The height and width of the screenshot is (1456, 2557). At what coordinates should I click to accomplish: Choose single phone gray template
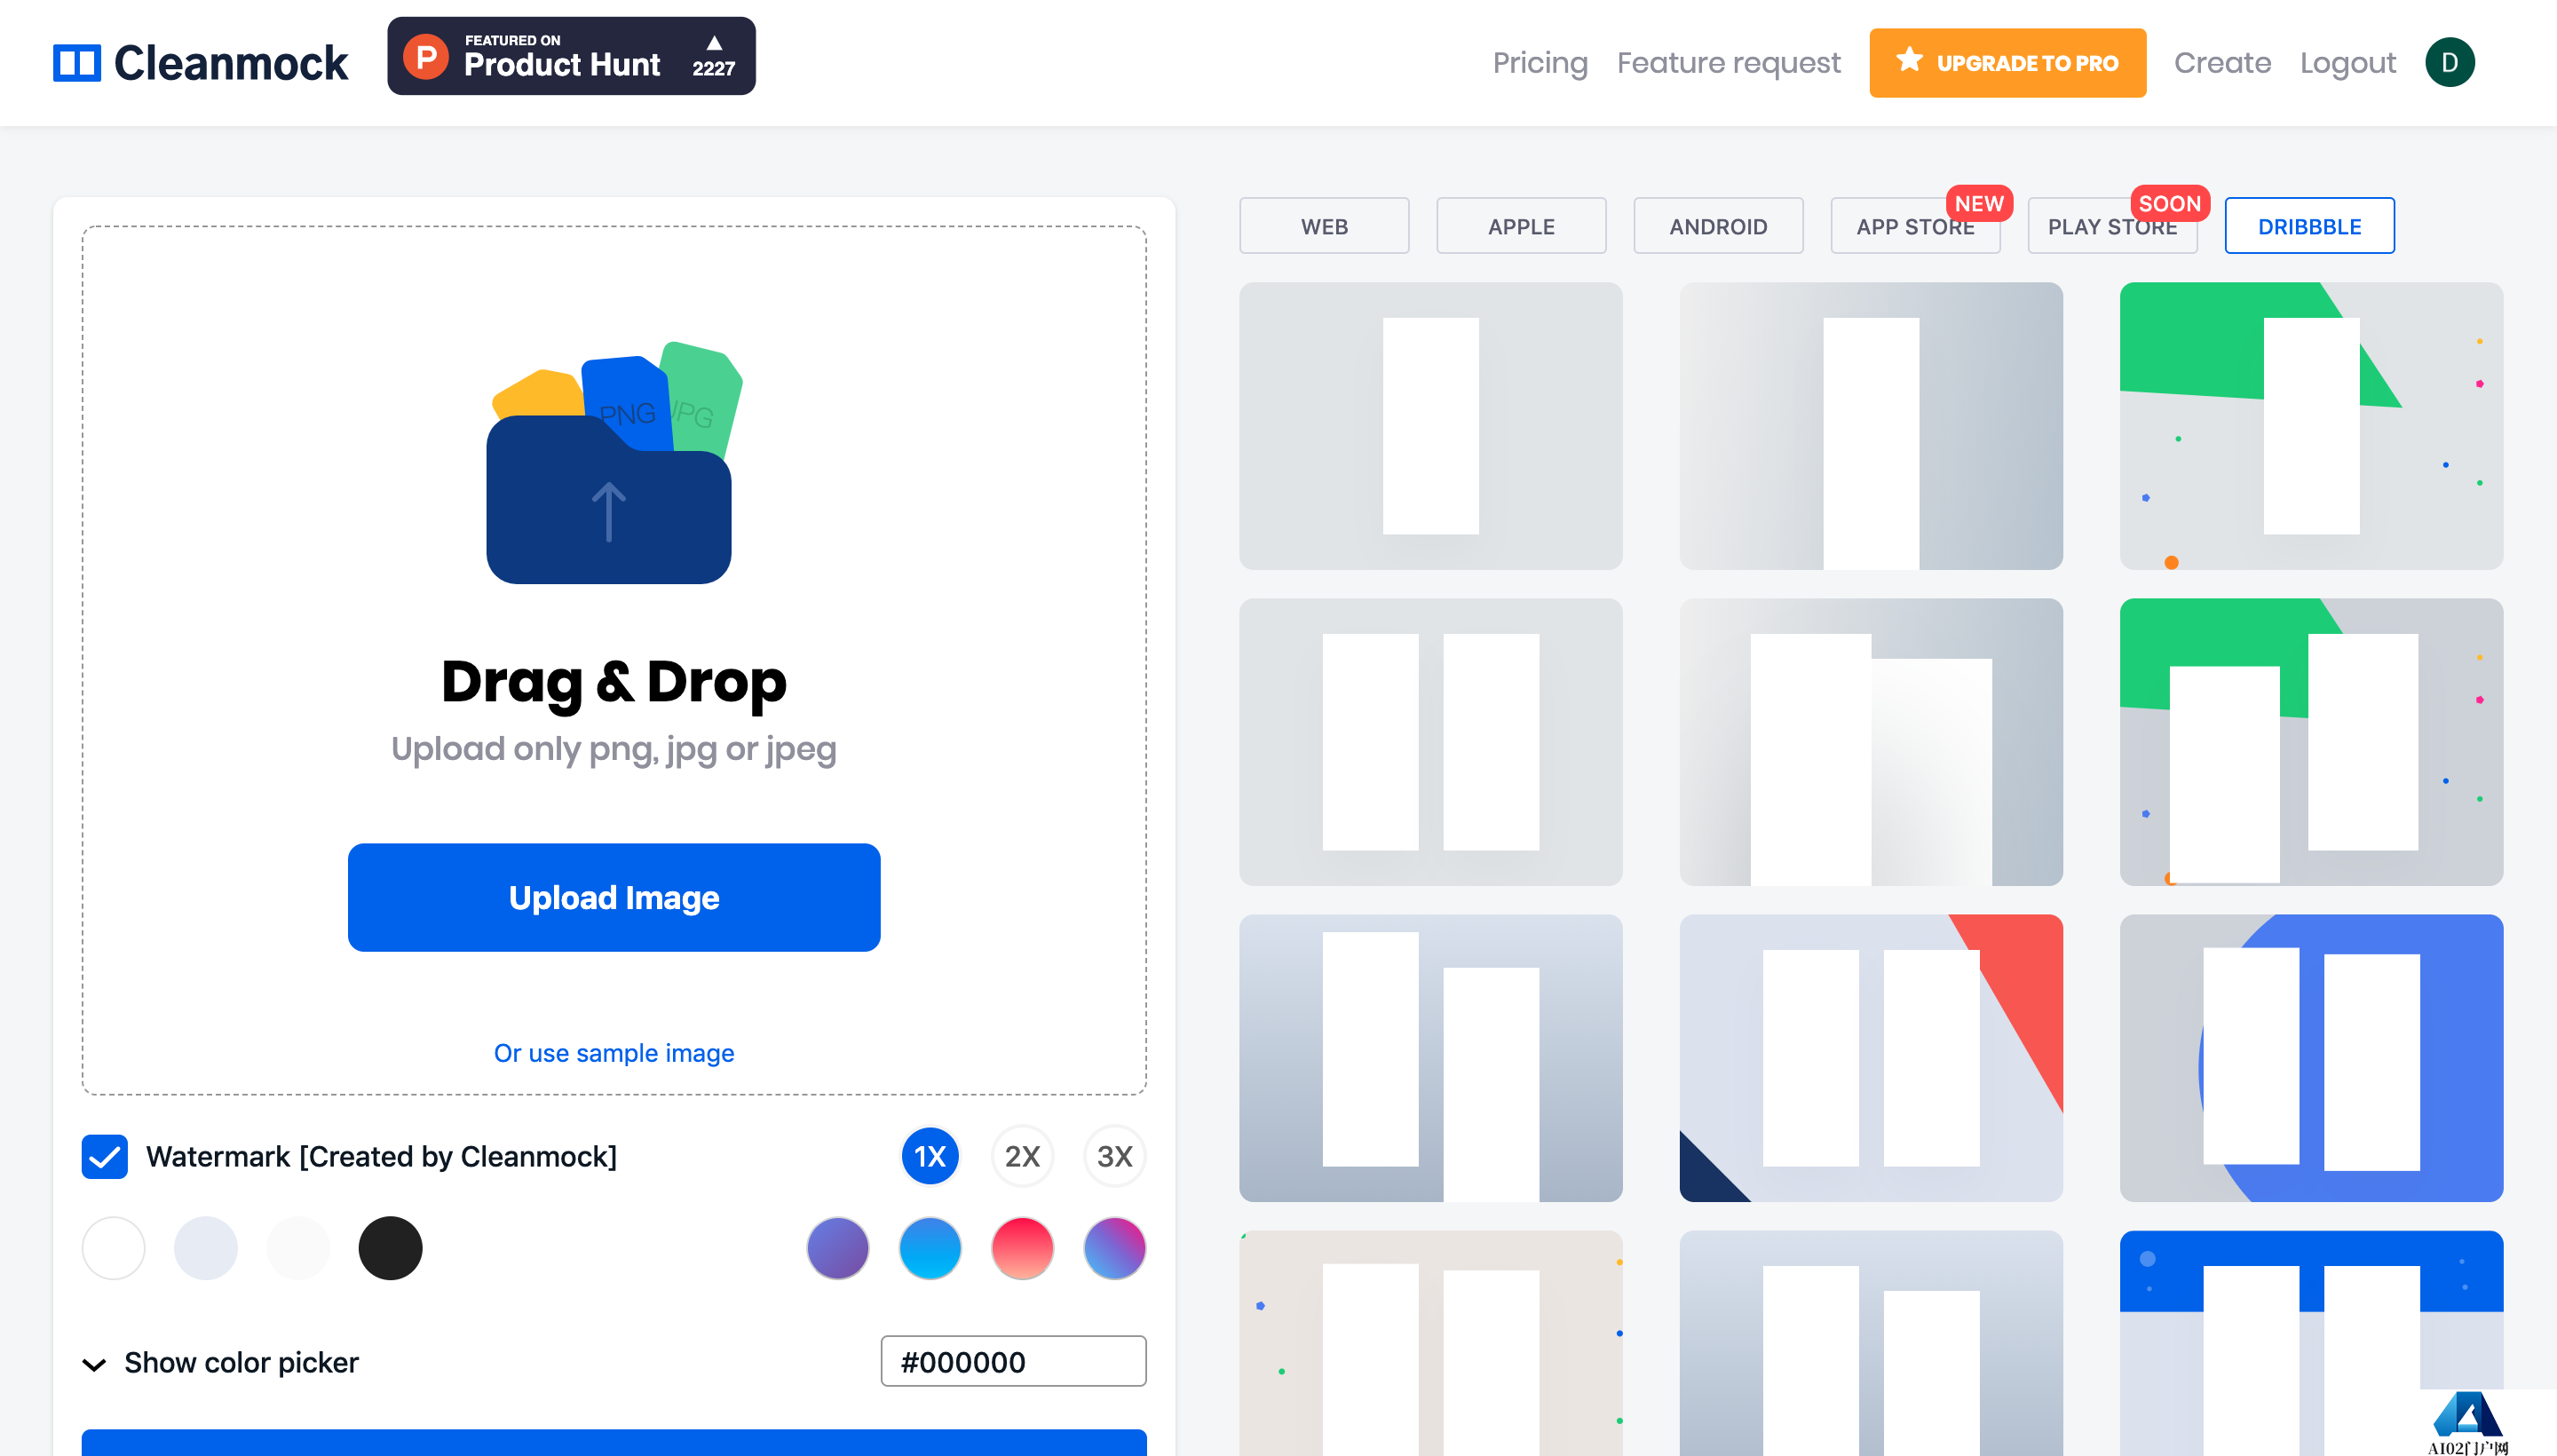(1430, 426)
